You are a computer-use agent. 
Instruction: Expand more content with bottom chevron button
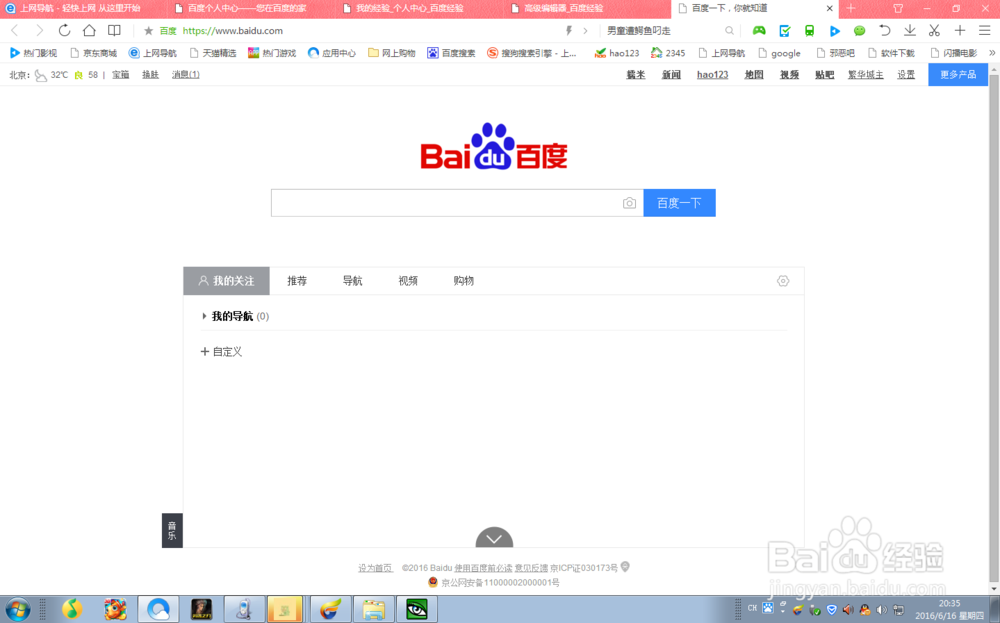[494, 538]
